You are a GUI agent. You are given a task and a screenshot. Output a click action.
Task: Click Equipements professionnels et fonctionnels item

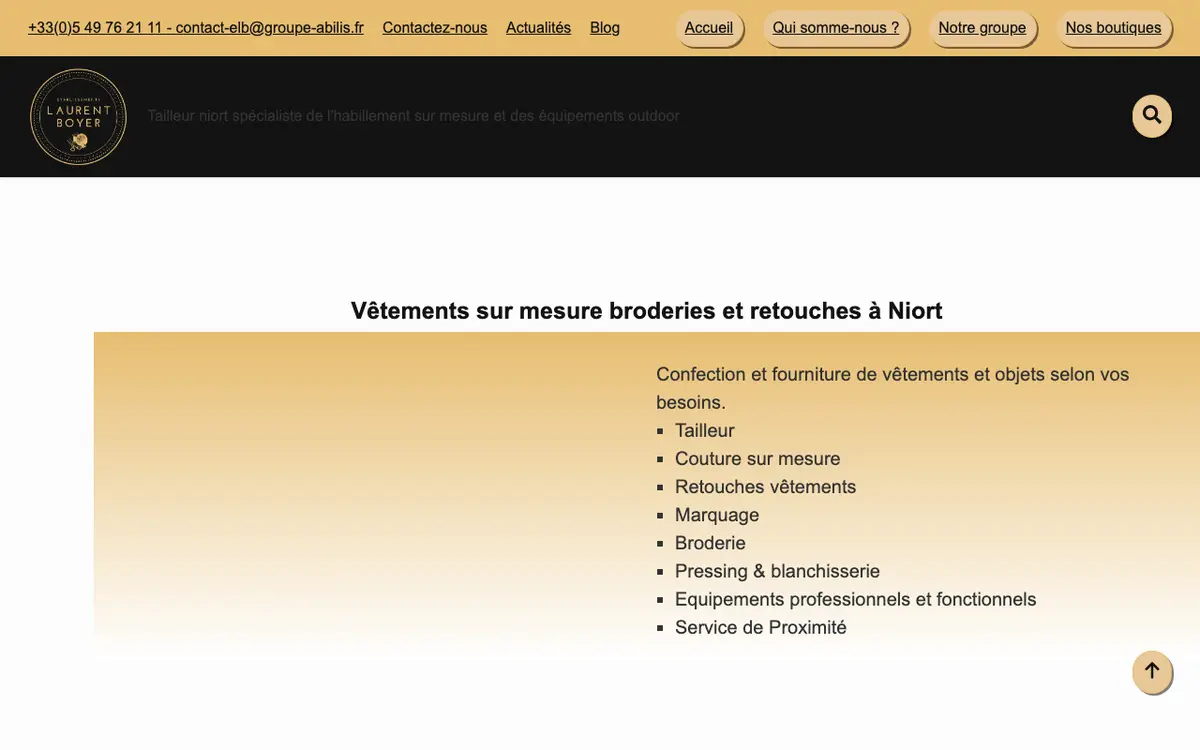click(x=856, y=599)
